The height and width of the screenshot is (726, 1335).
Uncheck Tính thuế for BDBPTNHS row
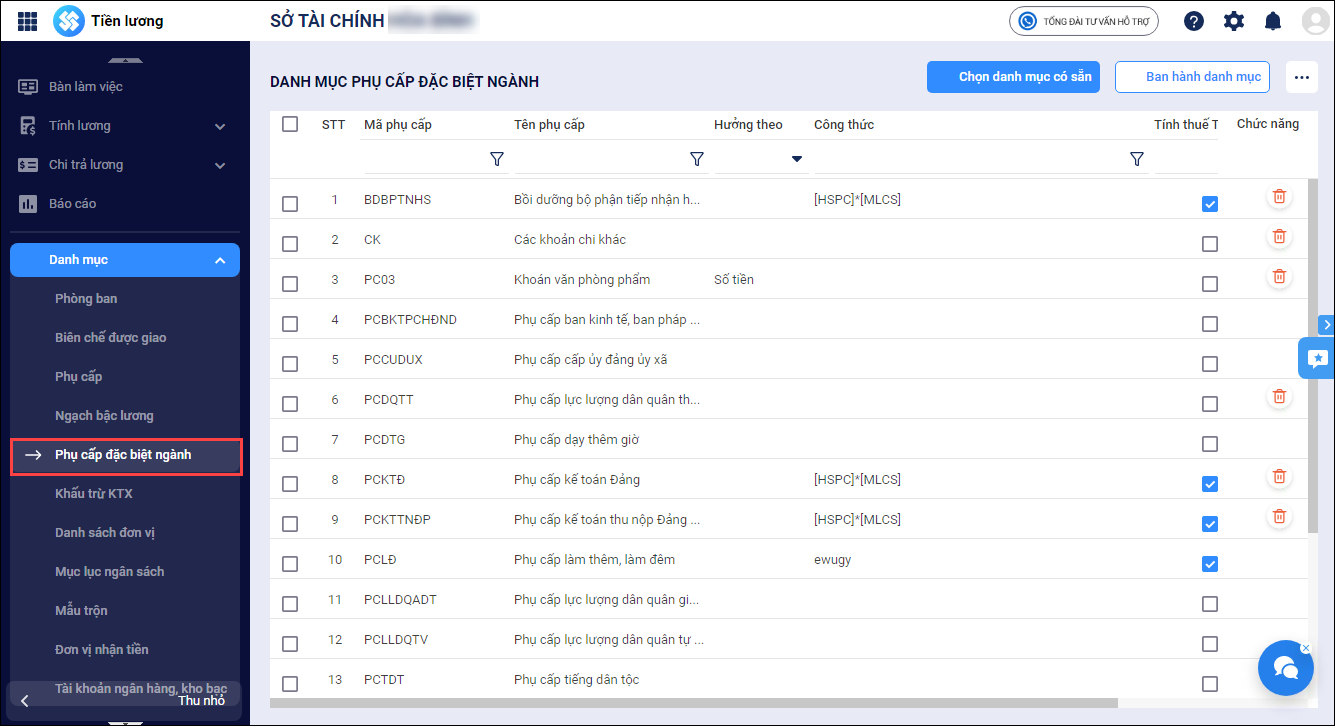[1210, 204]
